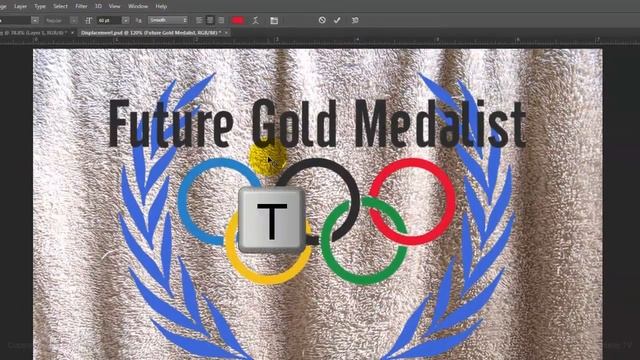Align text left
Image resolution: width=640 pixels, height=360 pixels.
(x=199, y=20)
